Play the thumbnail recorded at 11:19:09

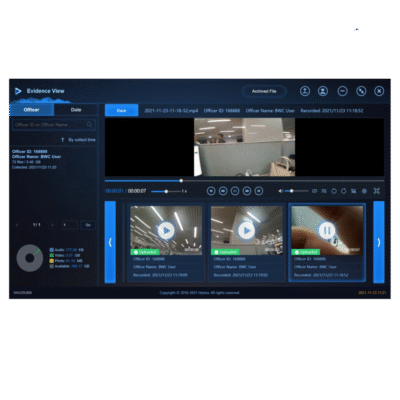coord(166,230)
